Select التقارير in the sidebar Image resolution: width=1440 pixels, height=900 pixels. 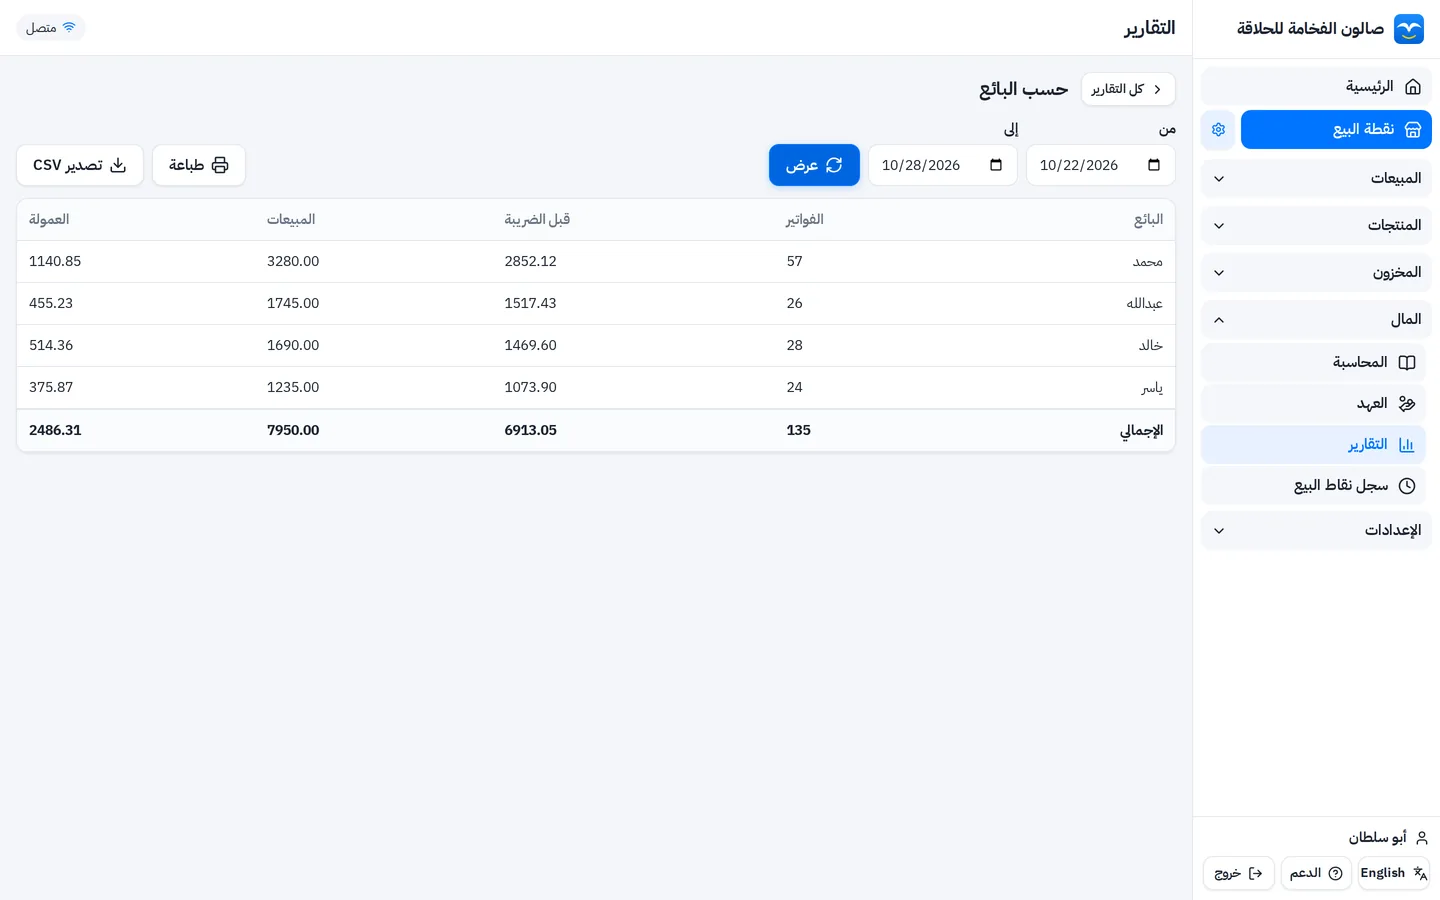point(1313,445)
